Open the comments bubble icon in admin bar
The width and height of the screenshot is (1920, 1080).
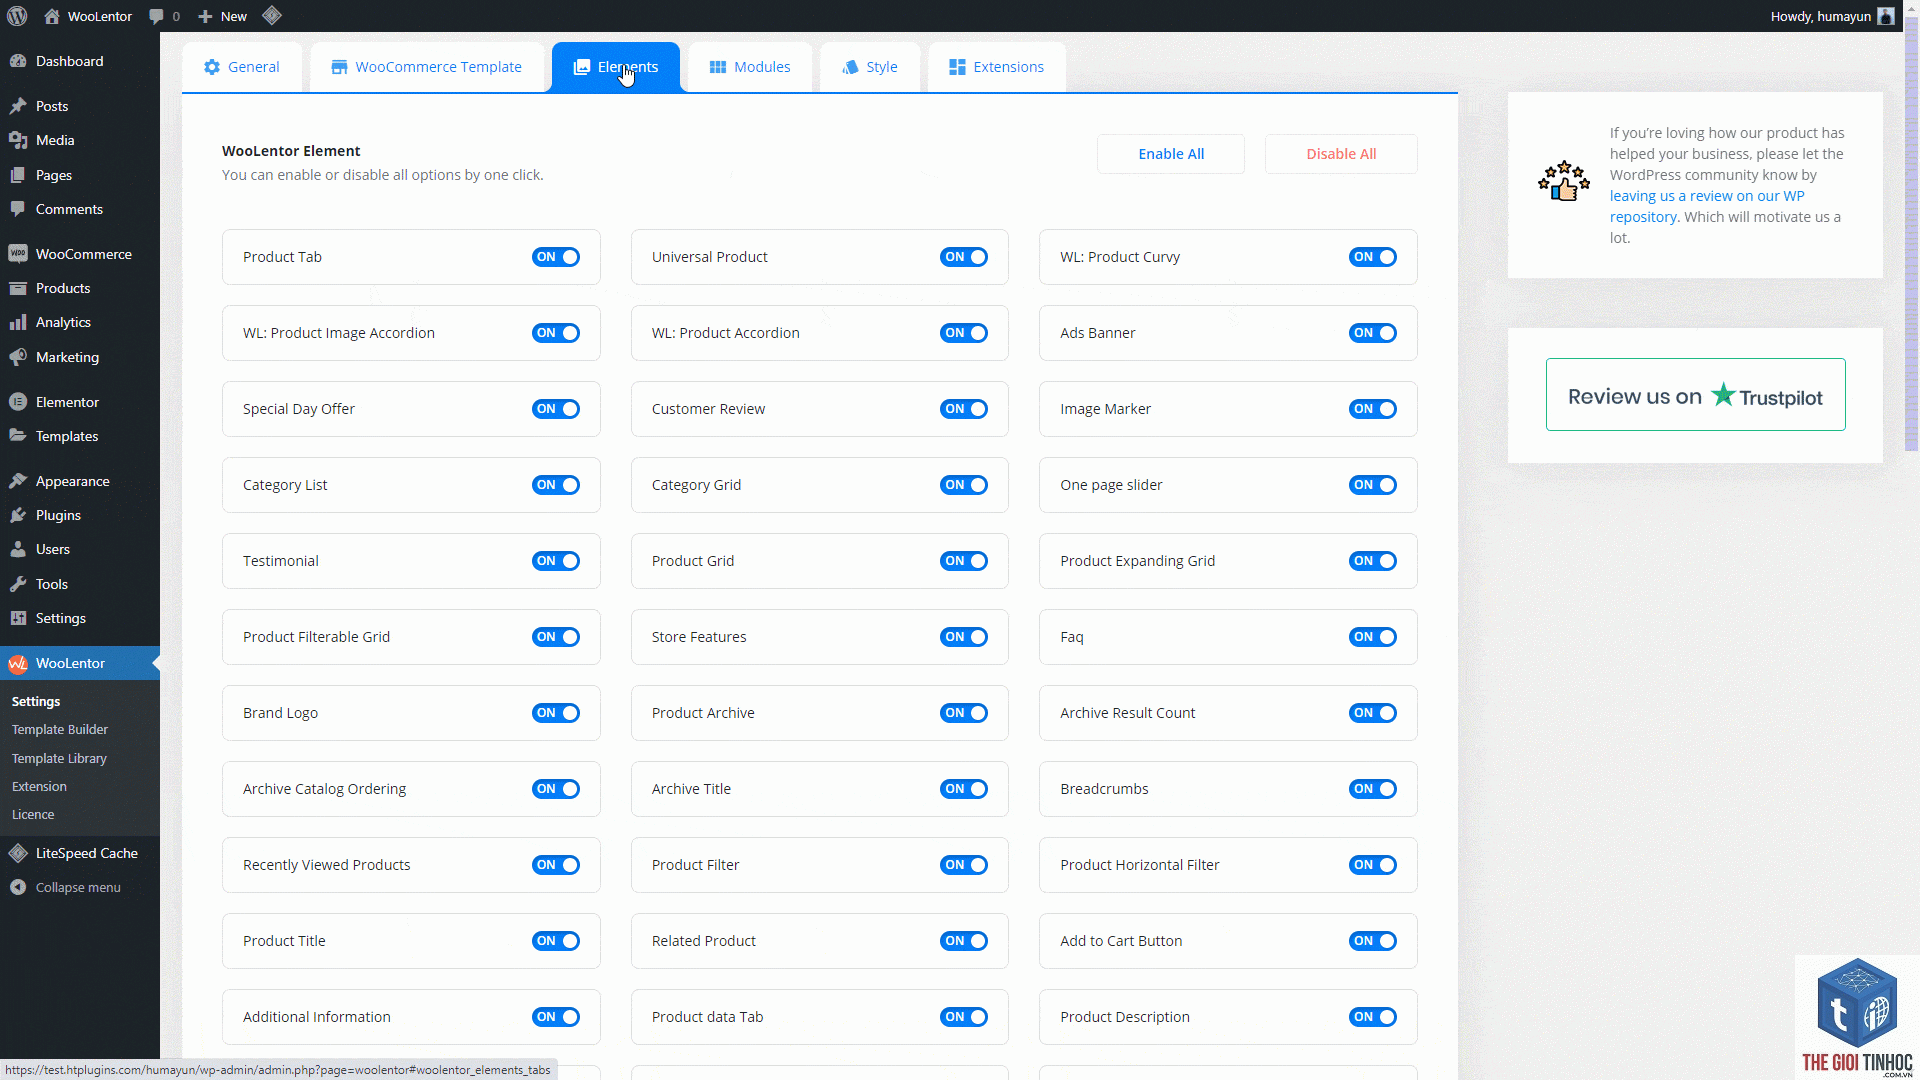[x=156, y=17]
